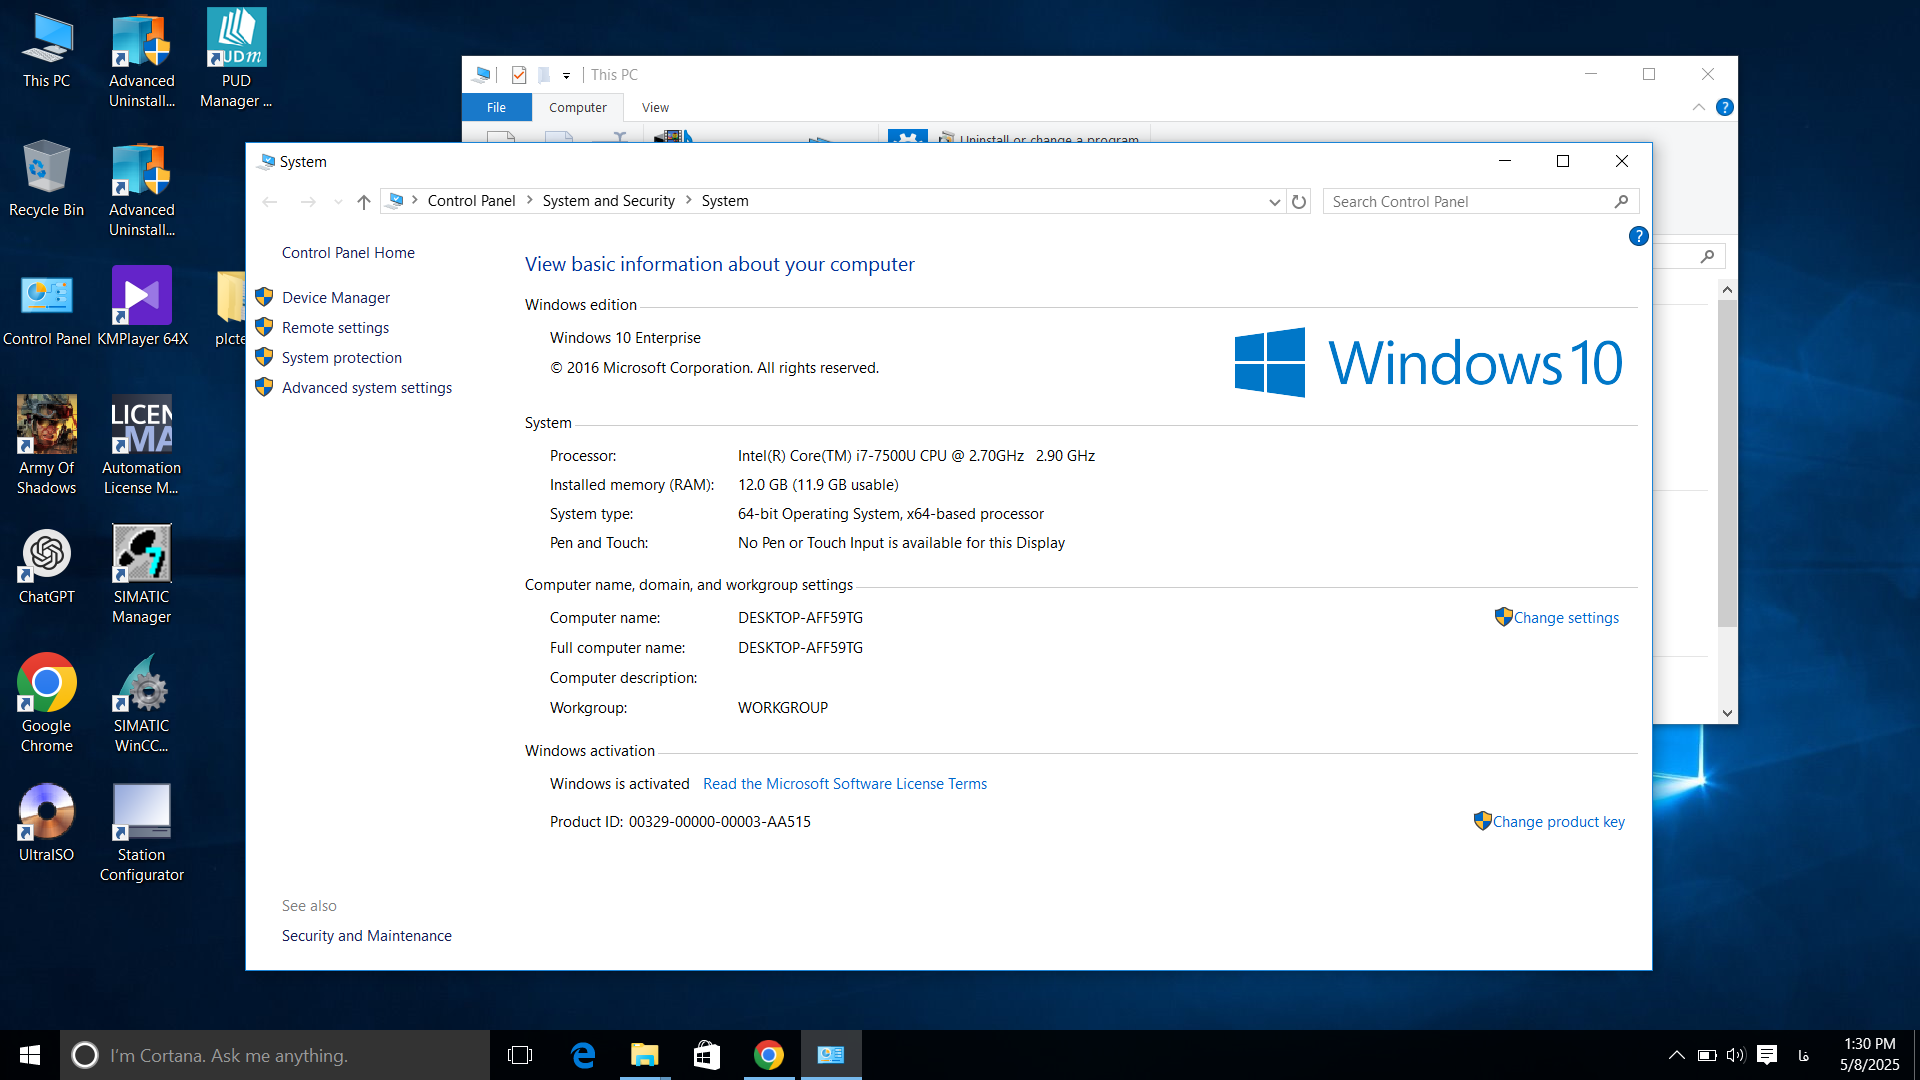Click the Cortana search box

coord(275,1055)
